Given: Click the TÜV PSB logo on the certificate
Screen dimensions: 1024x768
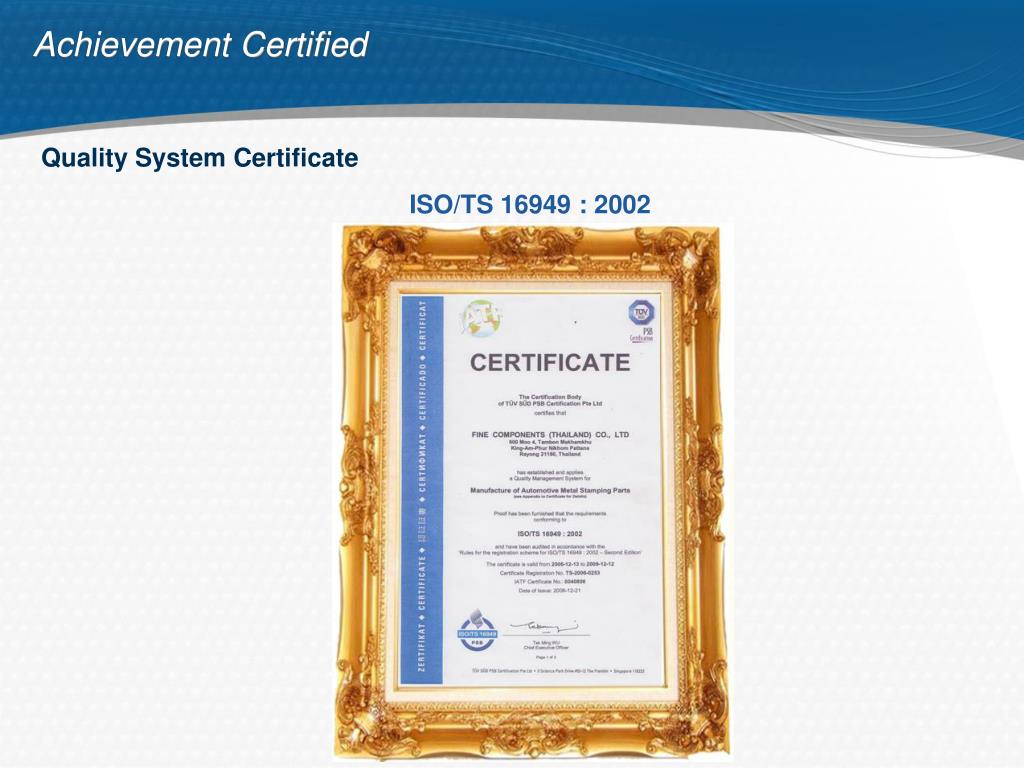Looking at the screenshot, I should click(x=641, y=321).
